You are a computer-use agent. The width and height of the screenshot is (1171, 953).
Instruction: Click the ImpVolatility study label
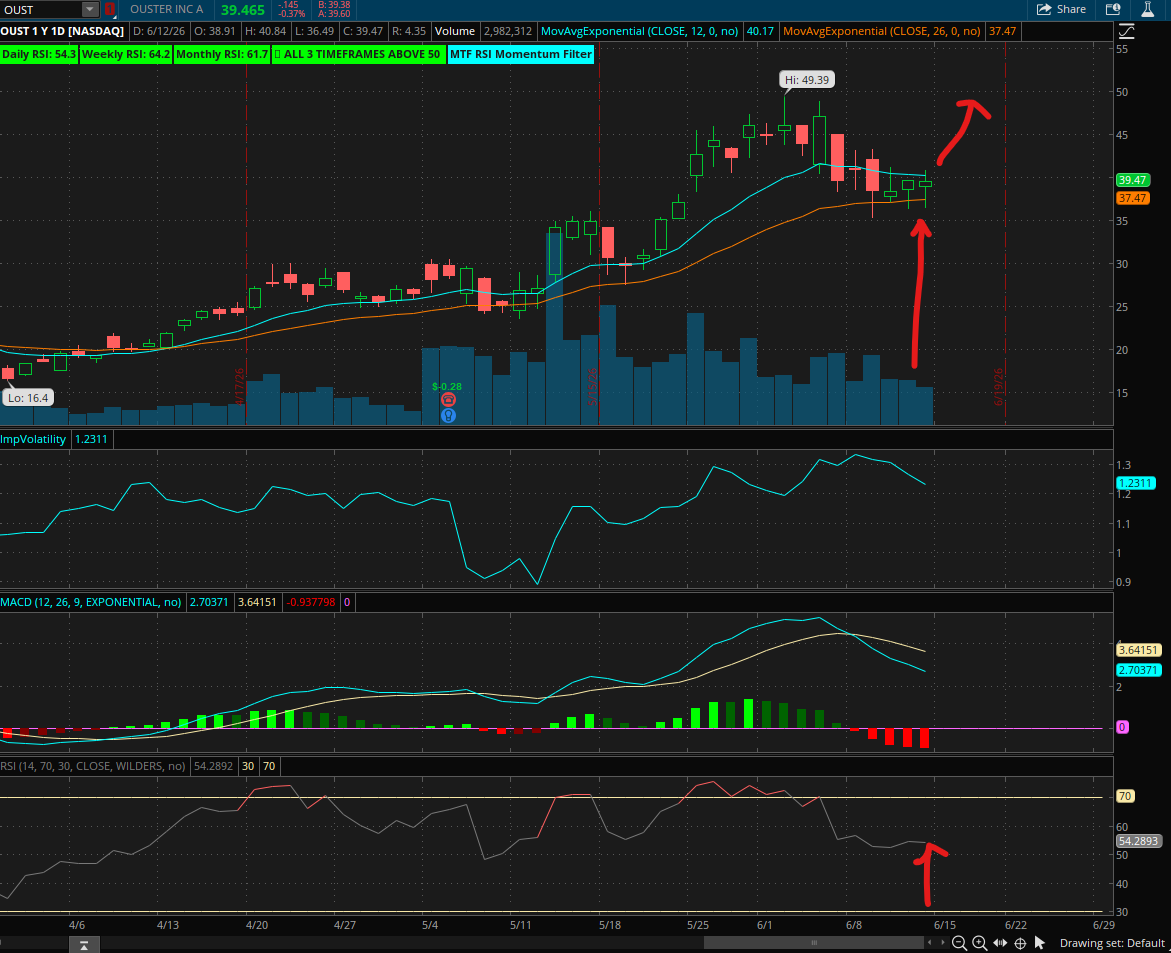tap(34, 439)
